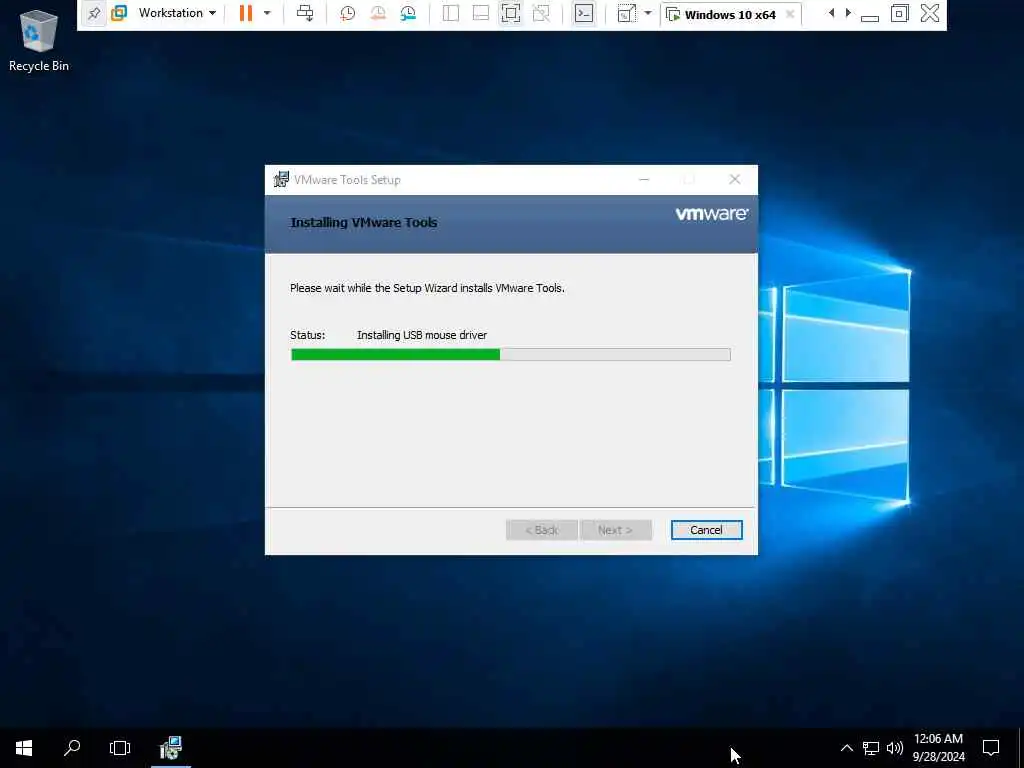Open the volume control tray icon
1024x768 pixels.
(895, 748)
